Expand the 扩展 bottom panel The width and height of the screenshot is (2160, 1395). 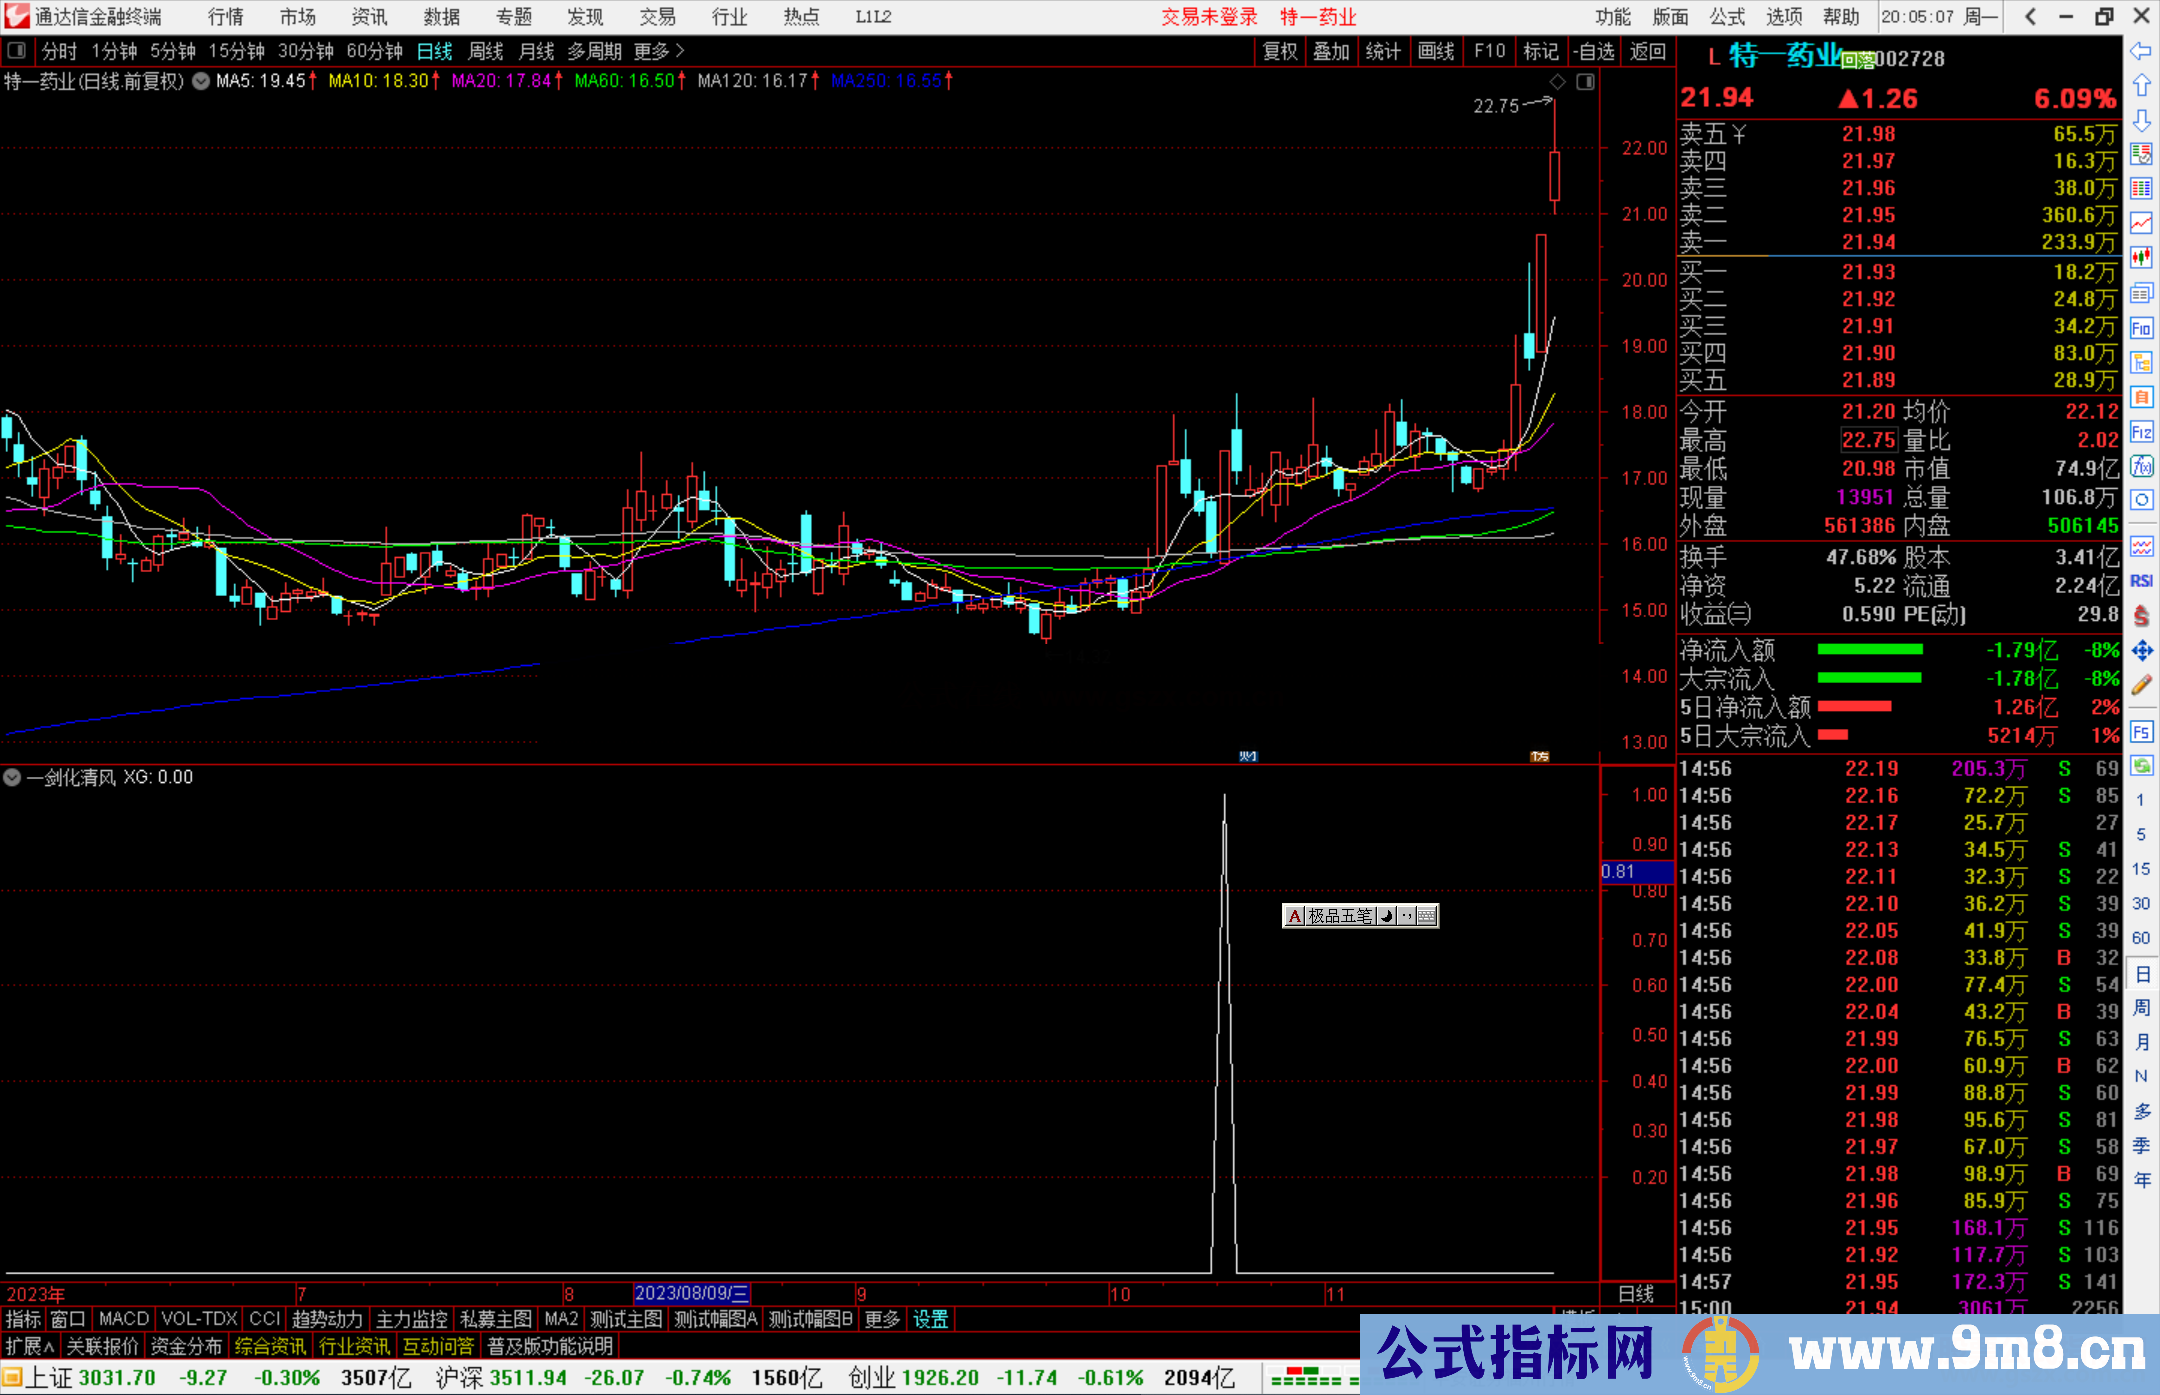[30, 1346]
